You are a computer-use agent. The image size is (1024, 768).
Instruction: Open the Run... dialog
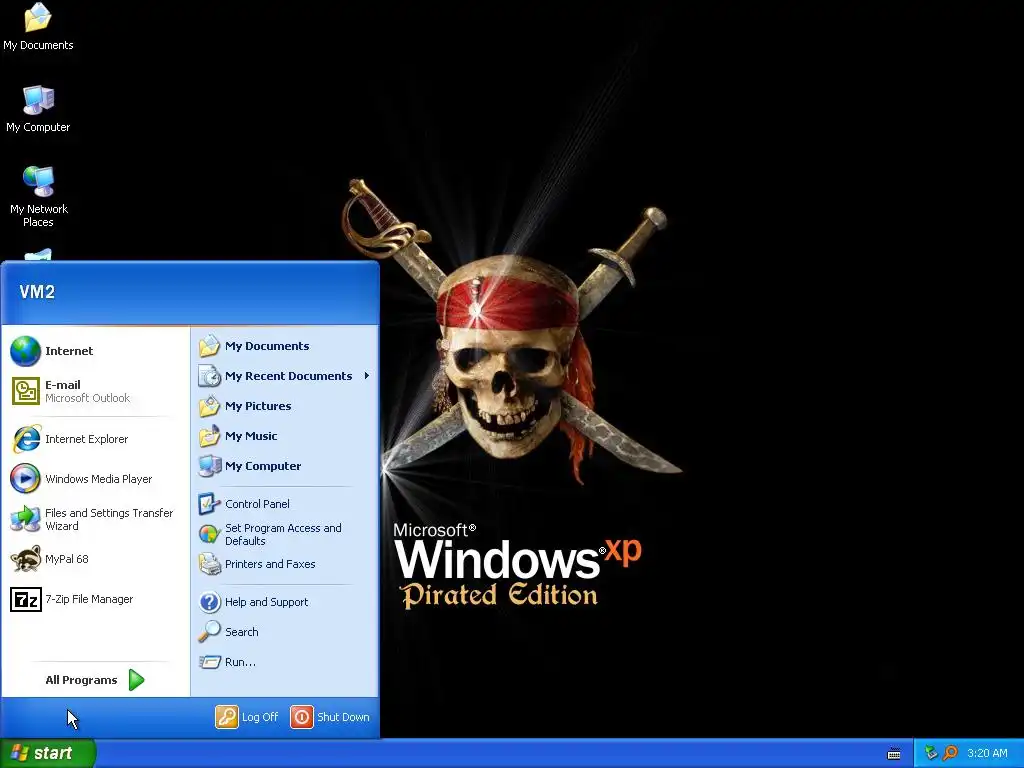(285, 662)
